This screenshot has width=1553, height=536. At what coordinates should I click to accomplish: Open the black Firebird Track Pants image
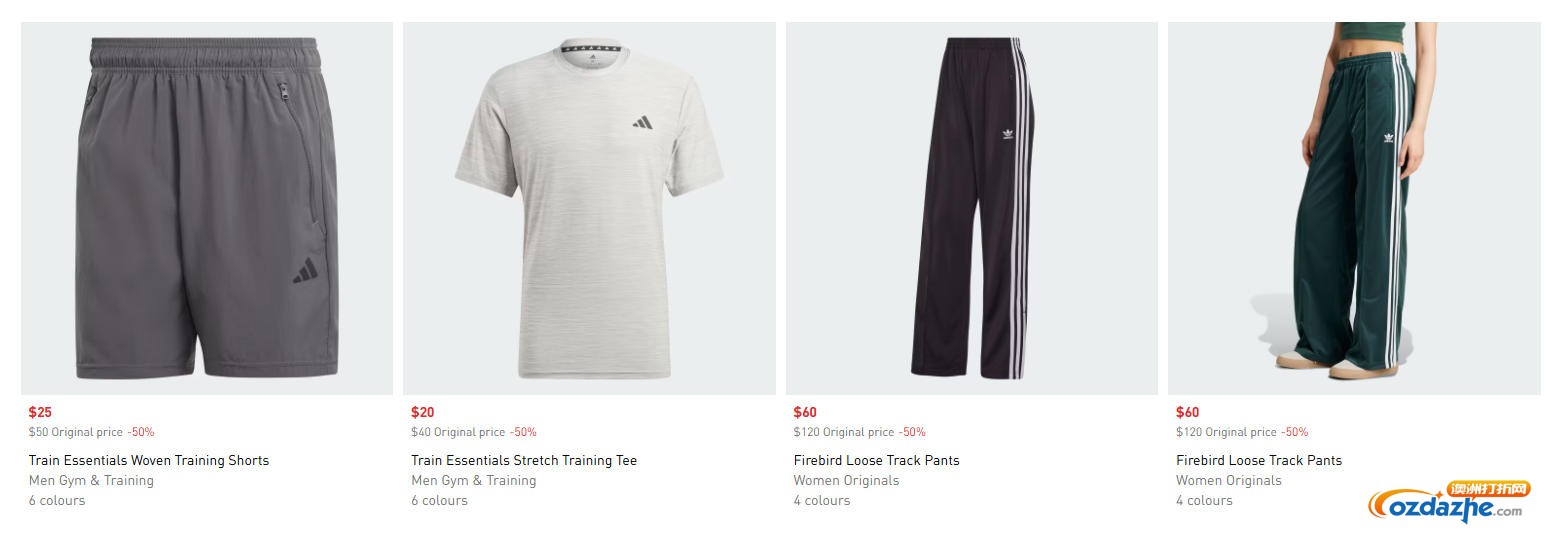(972, 208)
